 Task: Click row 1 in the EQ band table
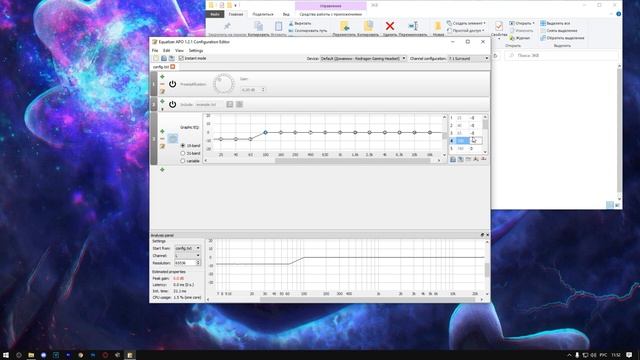click(x=465, y=118)
